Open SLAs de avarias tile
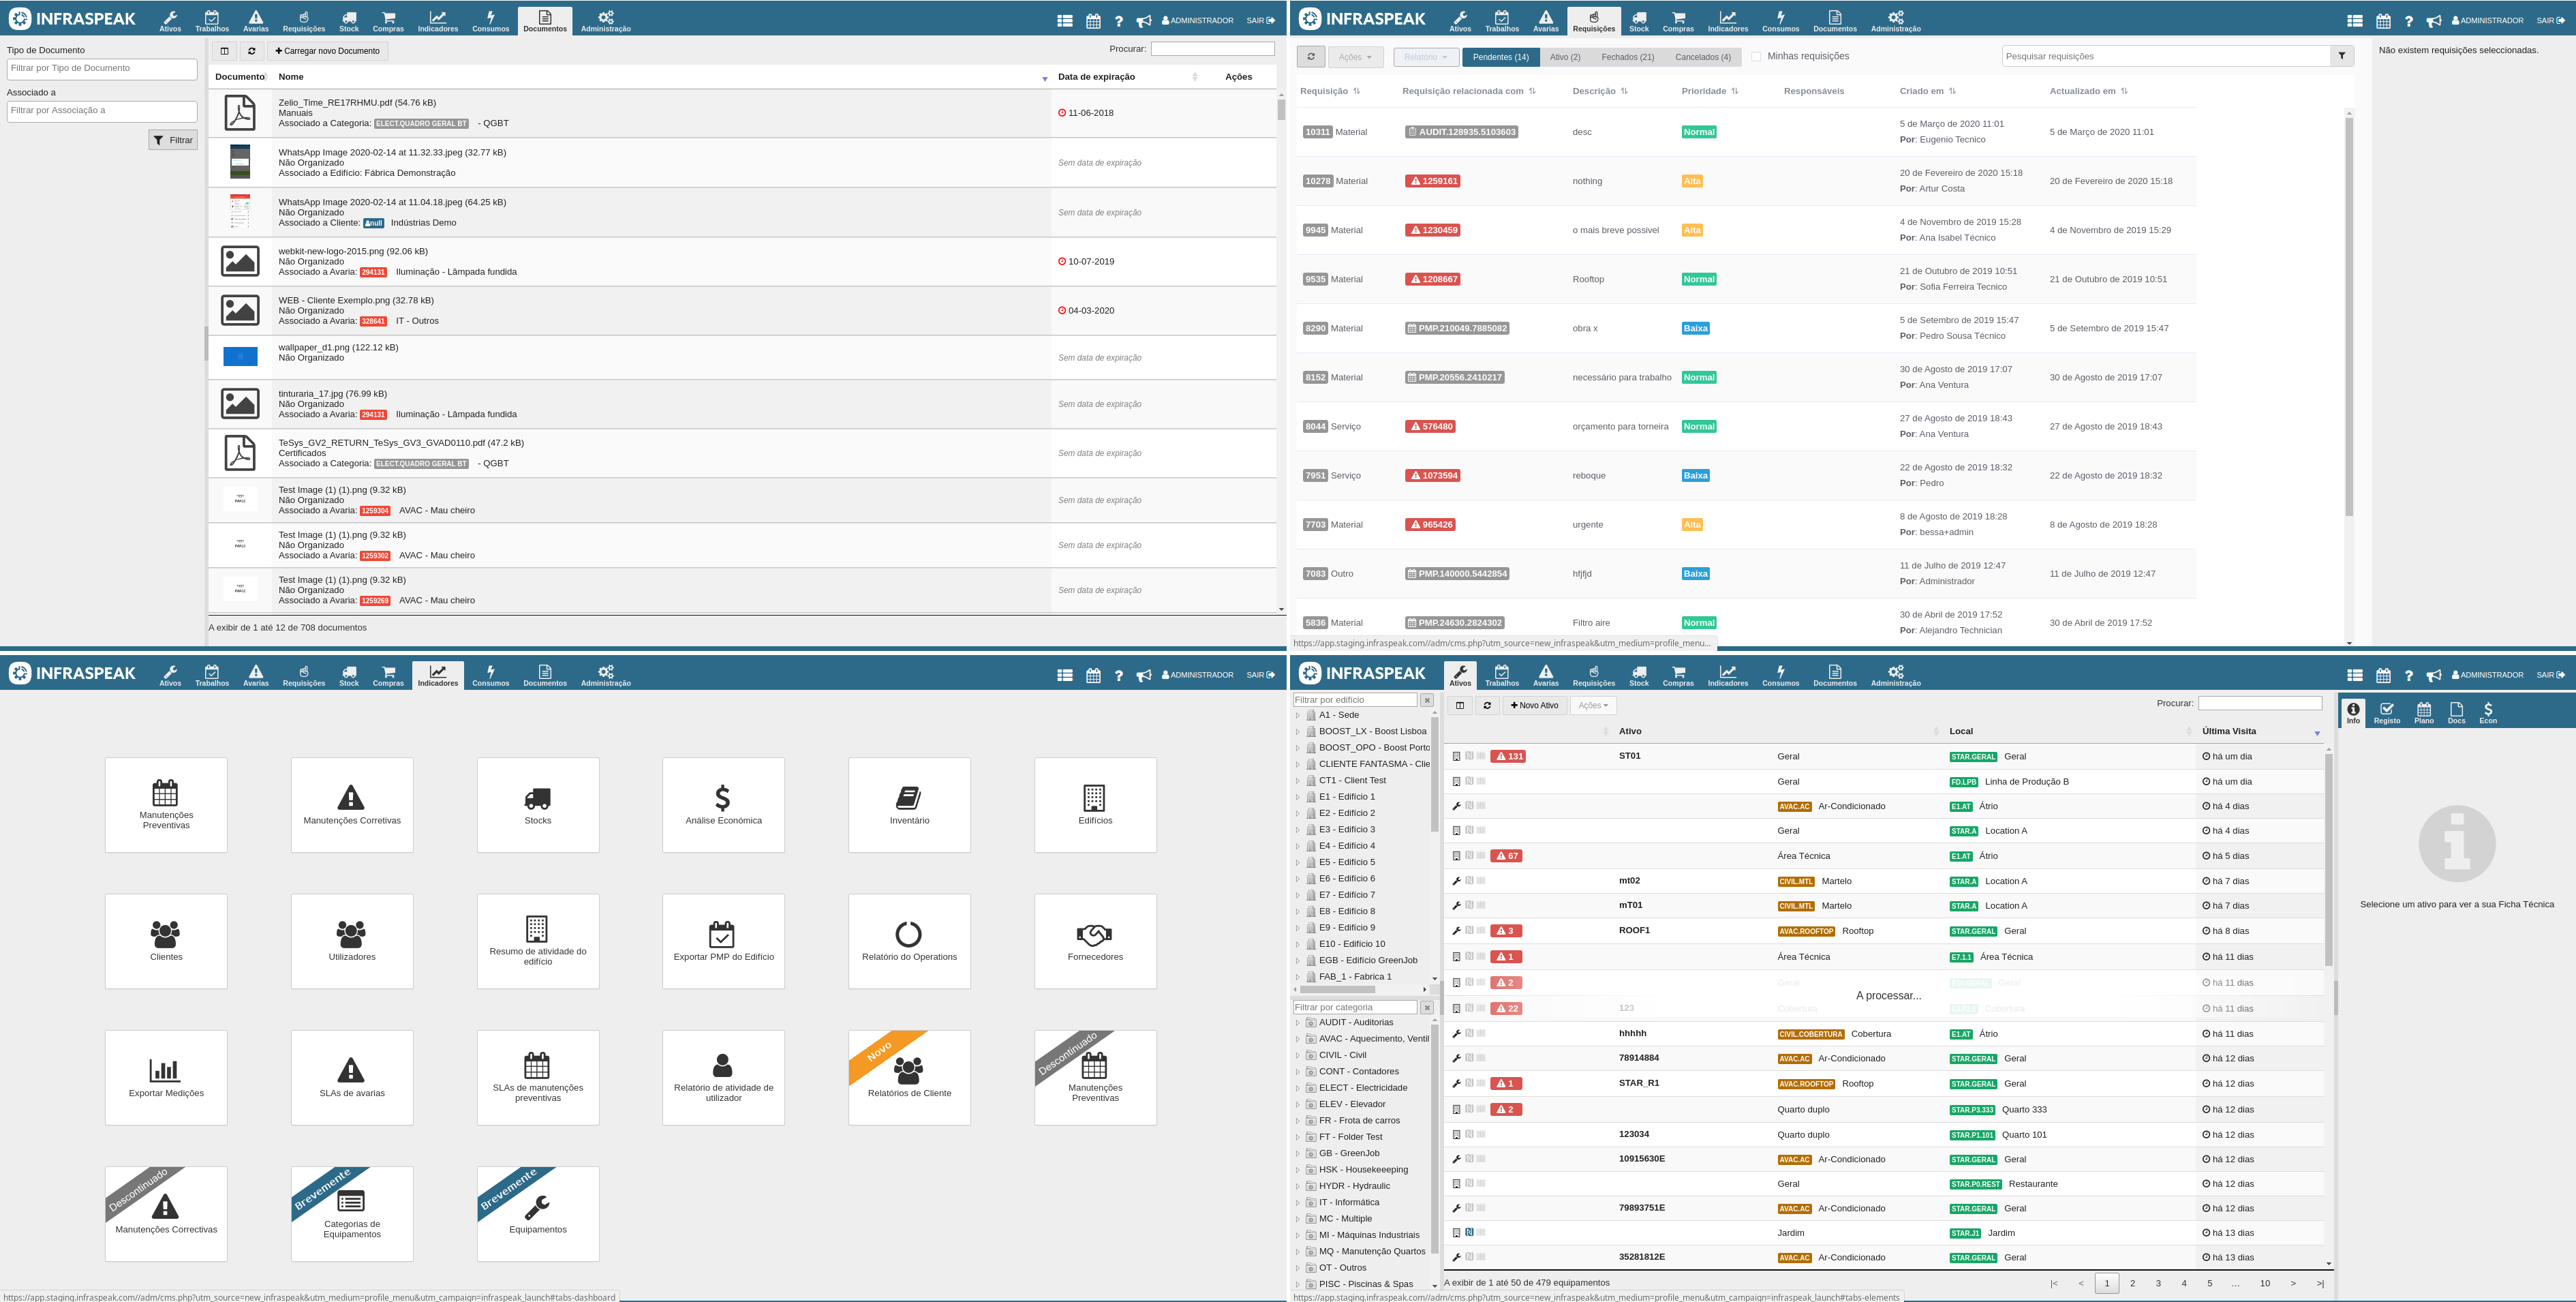2576x1302 pixels. coord(352,1077)
